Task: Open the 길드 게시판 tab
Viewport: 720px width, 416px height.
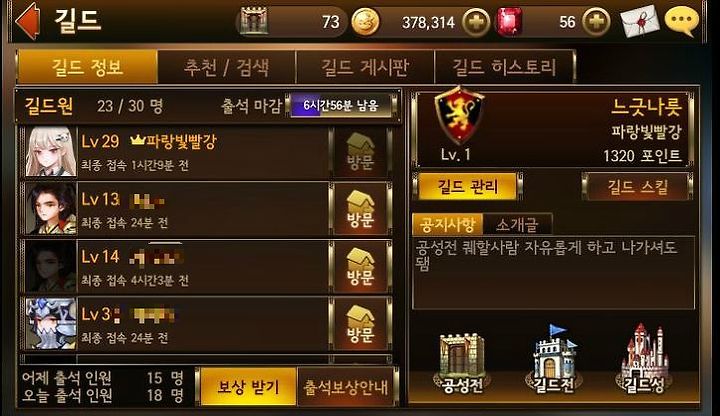Action: [365, 67]
